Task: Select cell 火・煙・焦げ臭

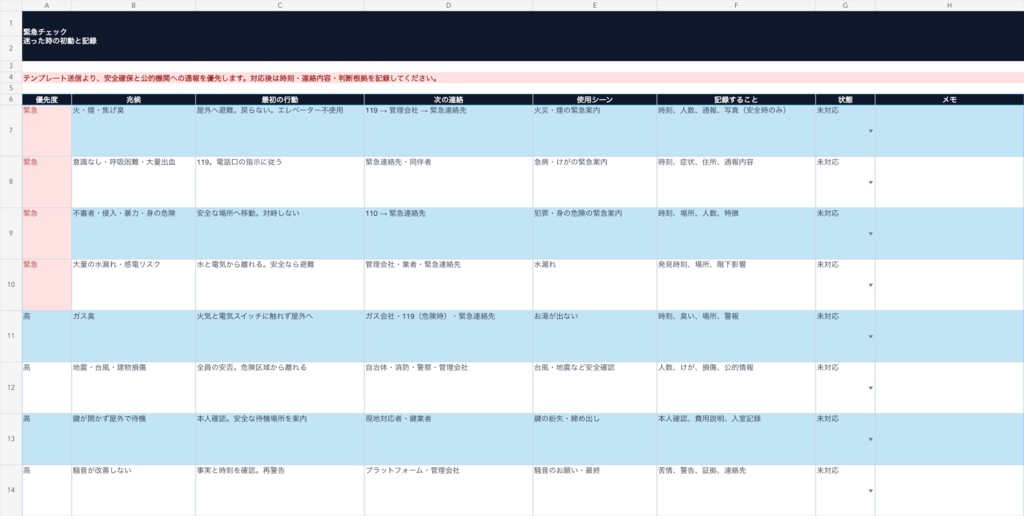Action: [x=133, y=131]
